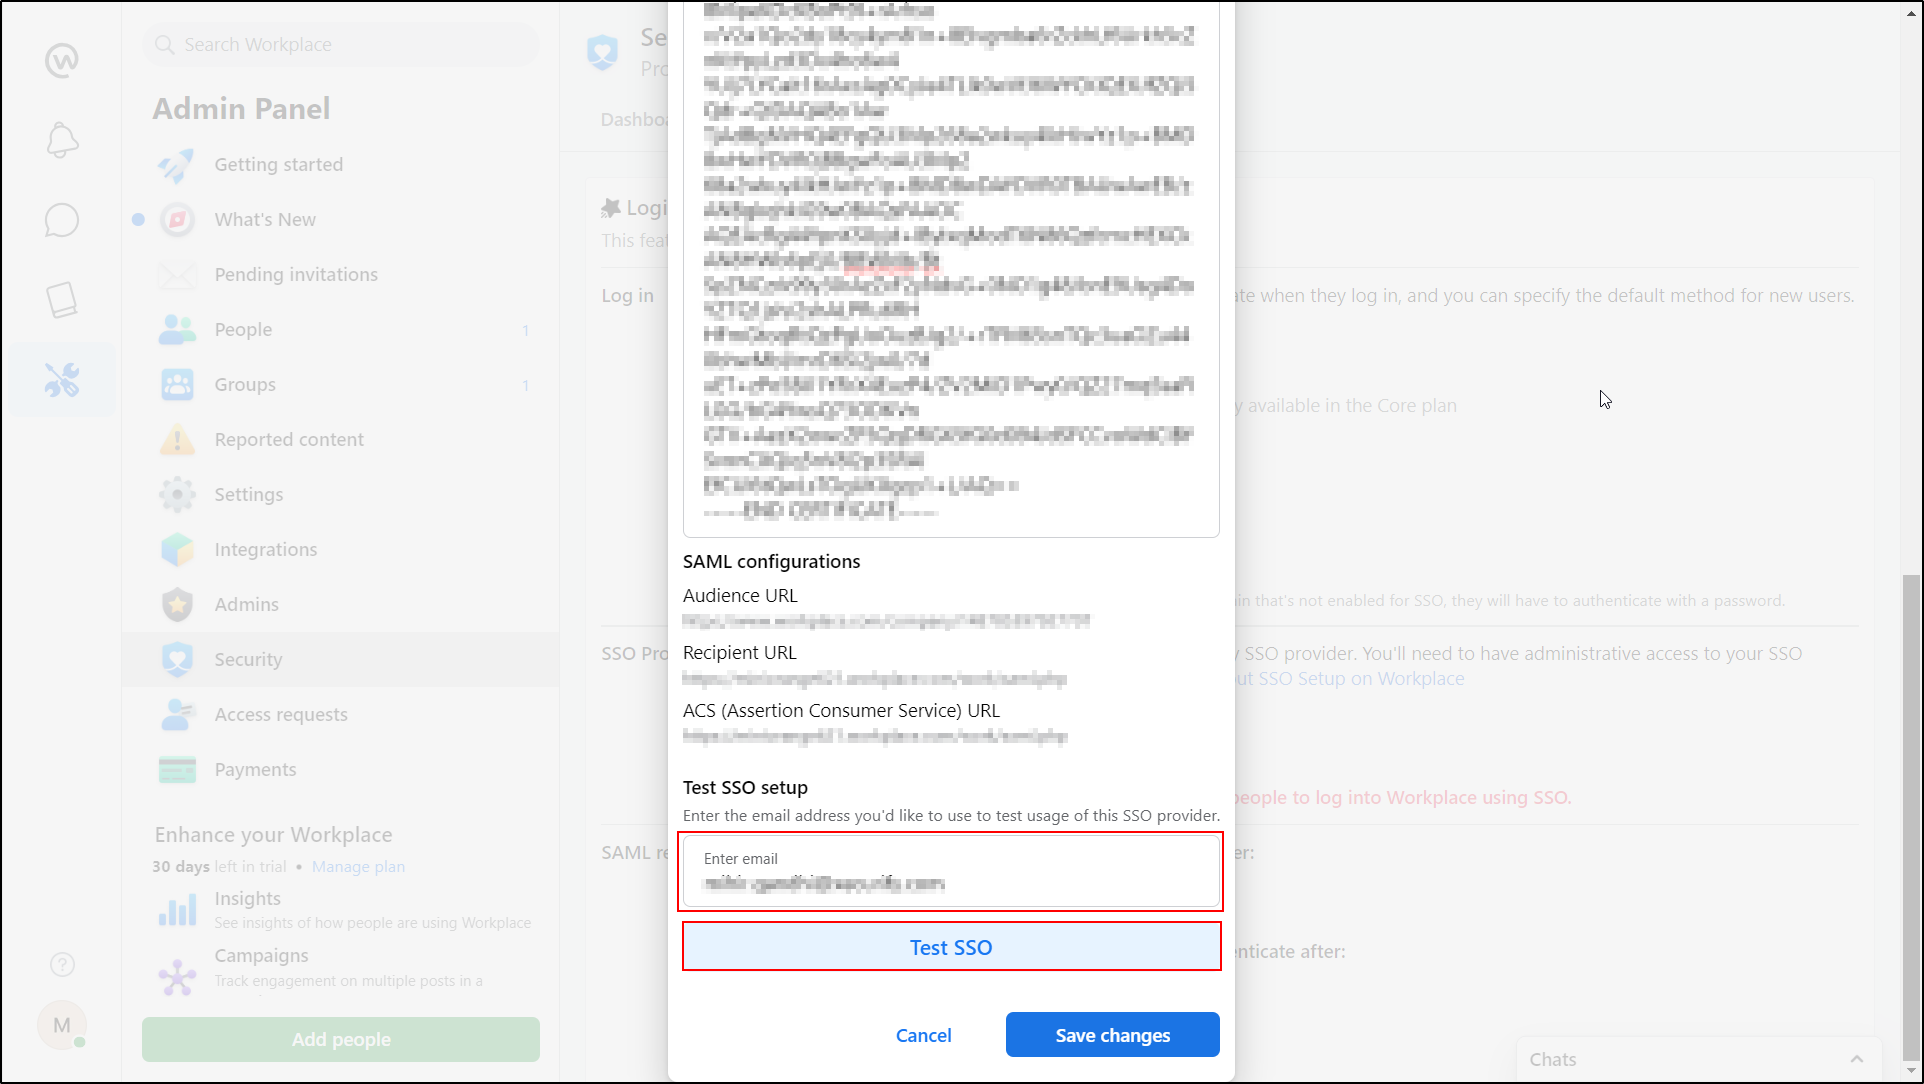Viewport: 1924px width, 1084px height.
Task: Open the Pending invitations section
Action: click(295, 273)
